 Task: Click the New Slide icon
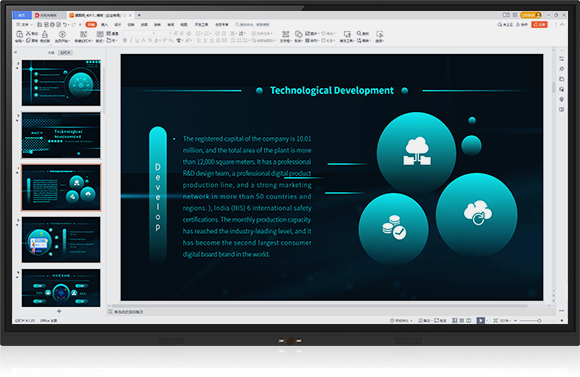pos(83,34)
